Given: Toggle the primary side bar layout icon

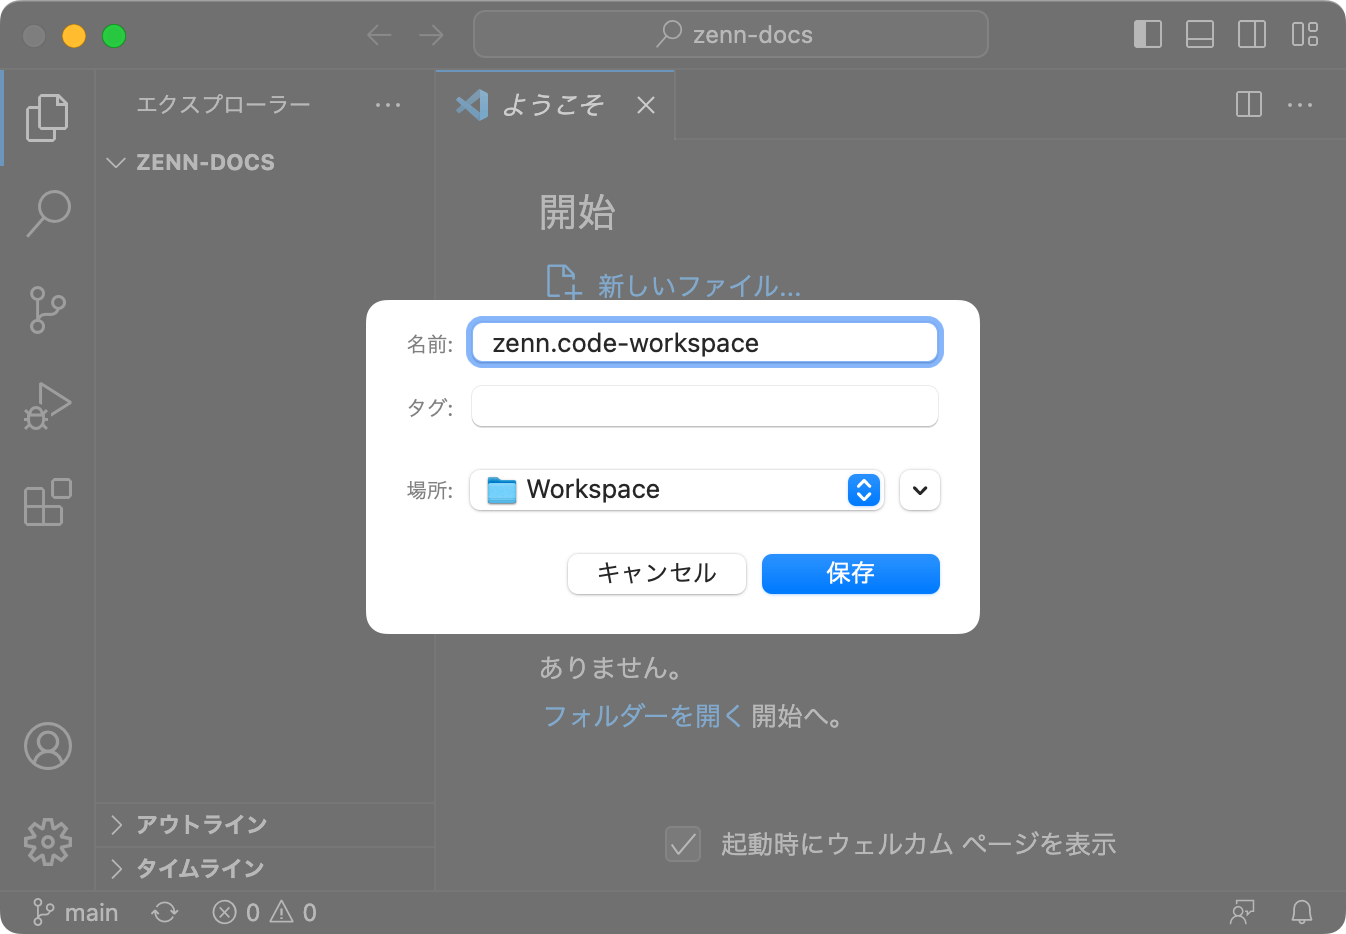Looking at the screenshot, I should [1147, 35].
